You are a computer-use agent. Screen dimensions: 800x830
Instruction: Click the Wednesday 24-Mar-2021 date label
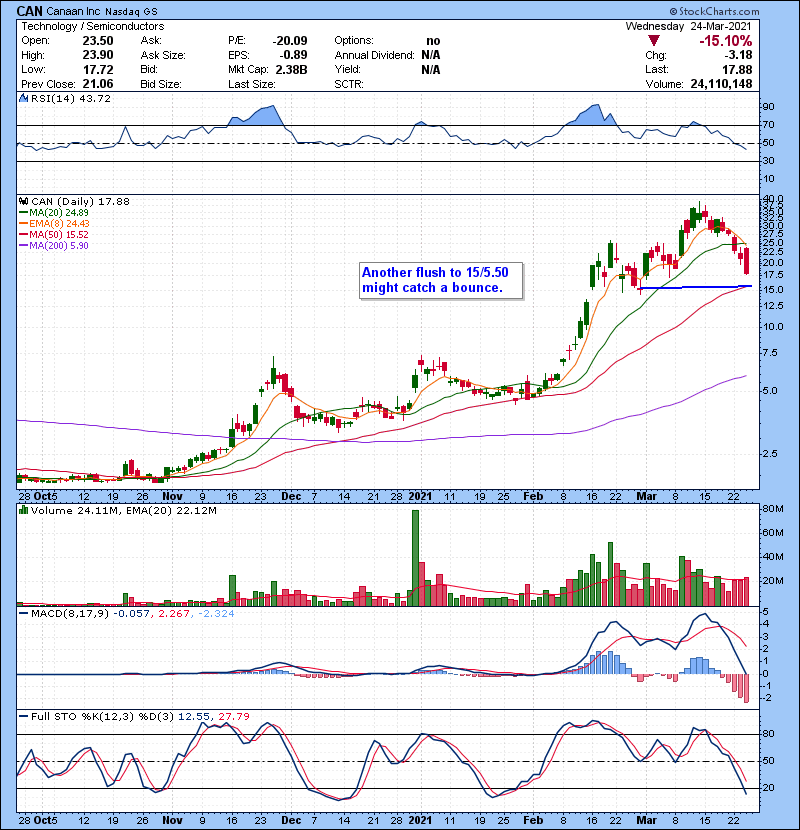click(x=688, y=26)
